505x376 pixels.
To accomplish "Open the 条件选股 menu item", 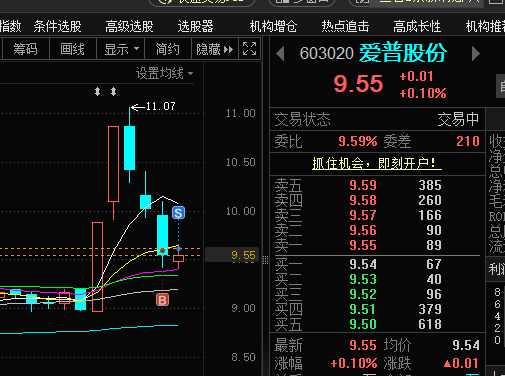I will (x=57, y=26).
